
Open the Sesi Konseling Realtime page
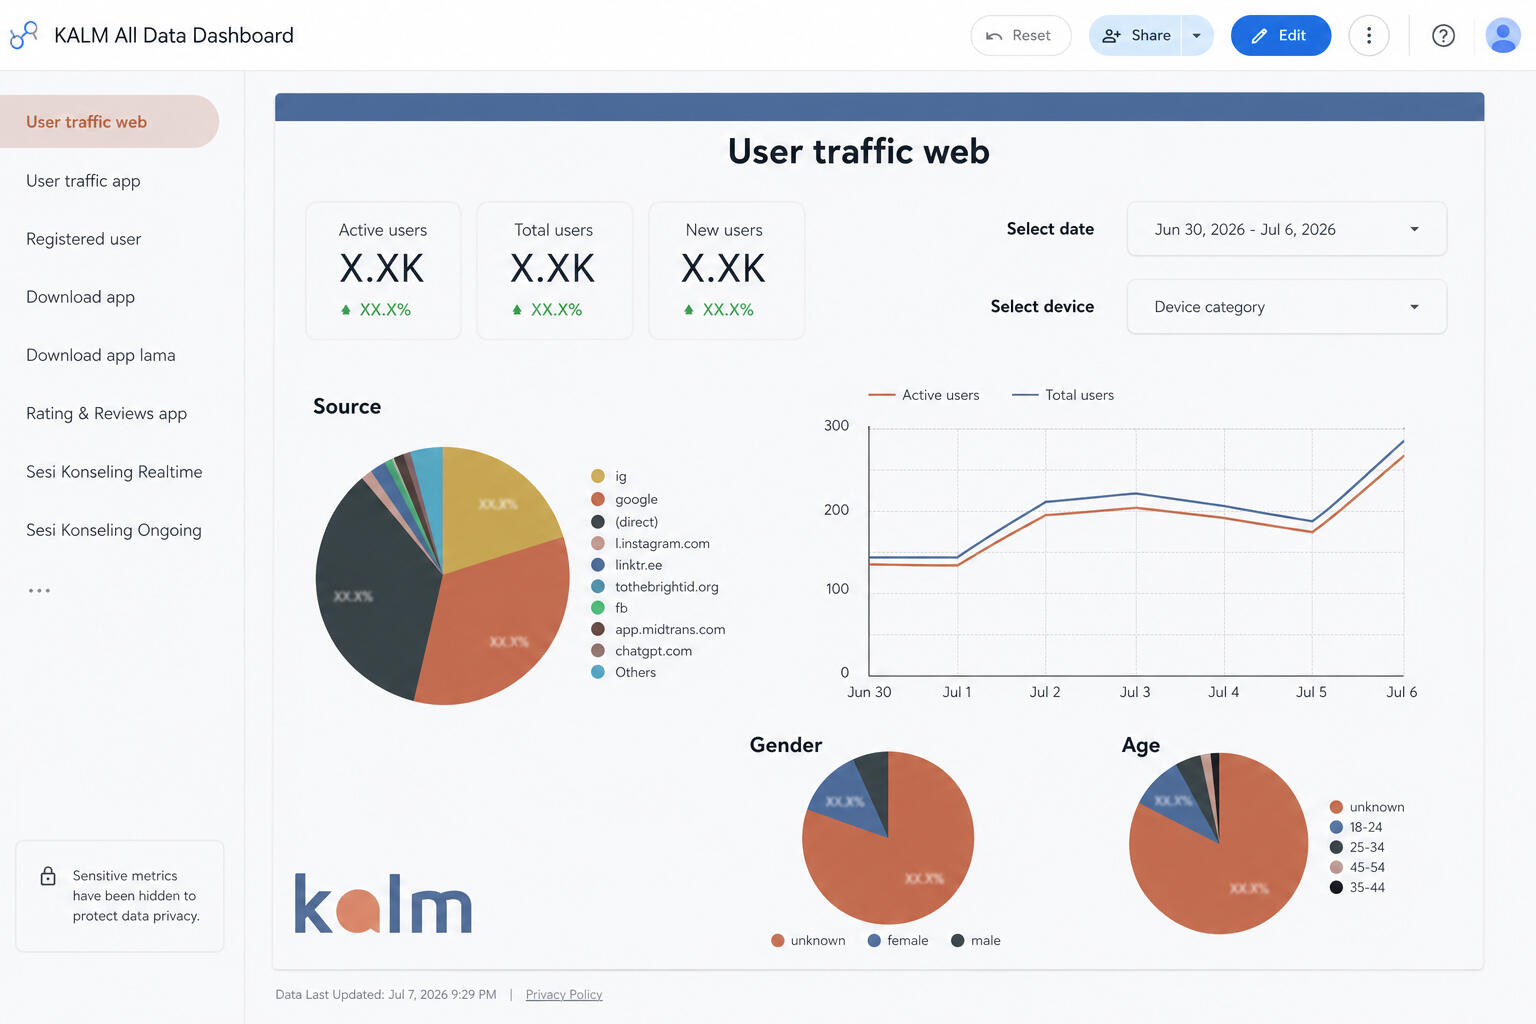114,472
